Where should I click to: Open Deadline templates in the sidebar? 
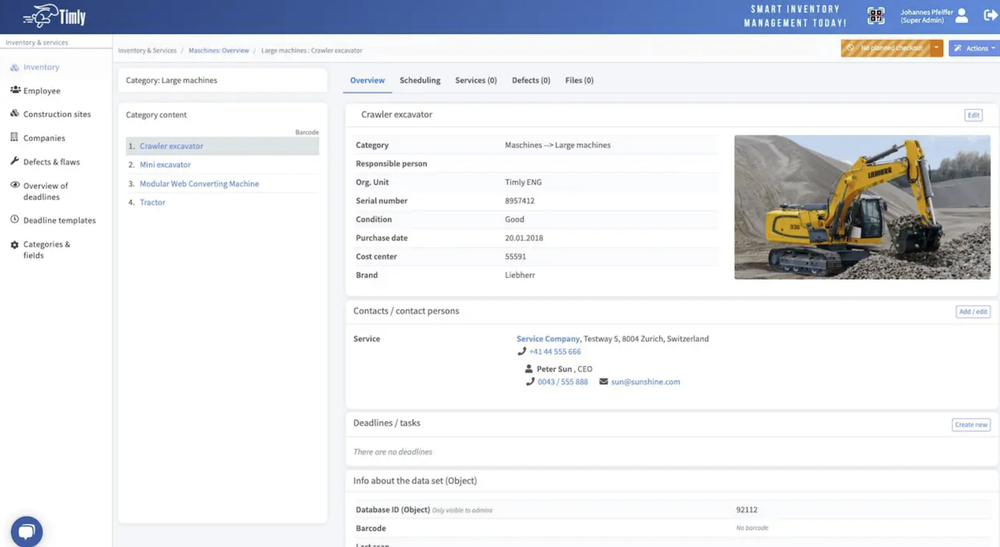pos(59,220)
